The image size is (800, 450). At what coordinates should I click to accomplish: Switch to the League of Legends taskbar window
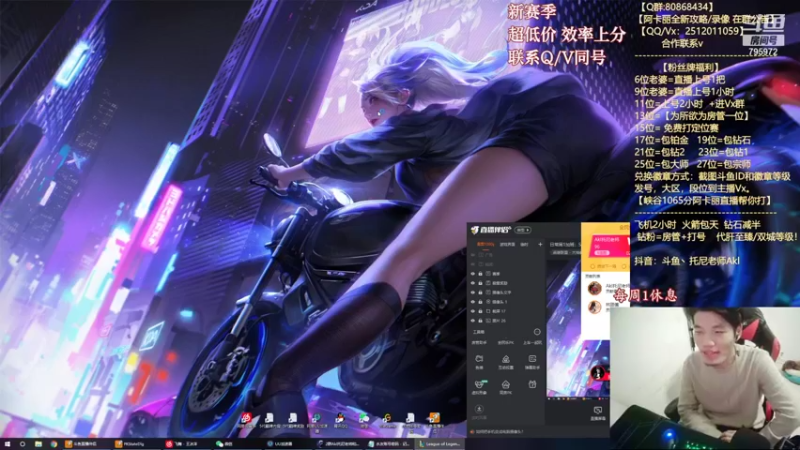coord(440,444)
